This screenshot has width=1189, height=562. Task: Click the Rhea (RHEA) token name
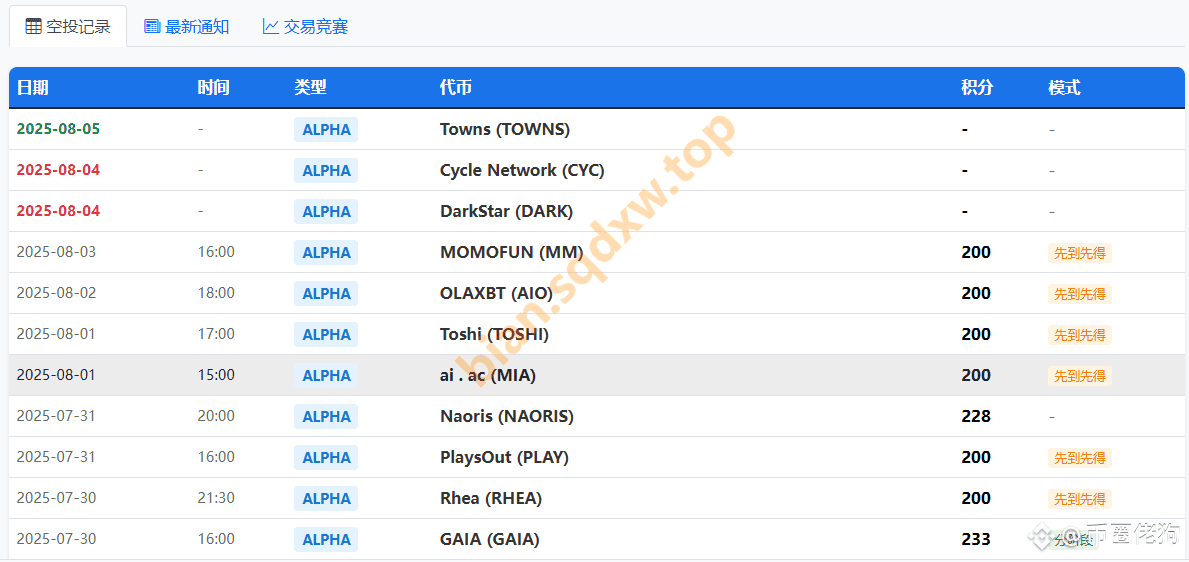pyautogui.click(x=491, y=498)
